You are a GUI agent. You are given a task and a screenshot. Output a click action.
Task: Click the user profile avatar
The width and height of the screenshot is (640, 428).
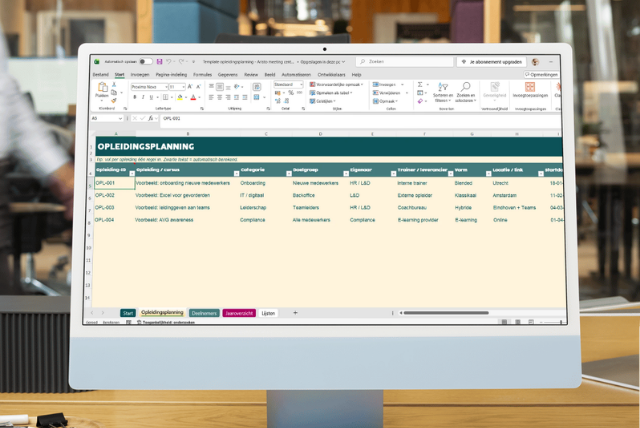click(535, 62)
